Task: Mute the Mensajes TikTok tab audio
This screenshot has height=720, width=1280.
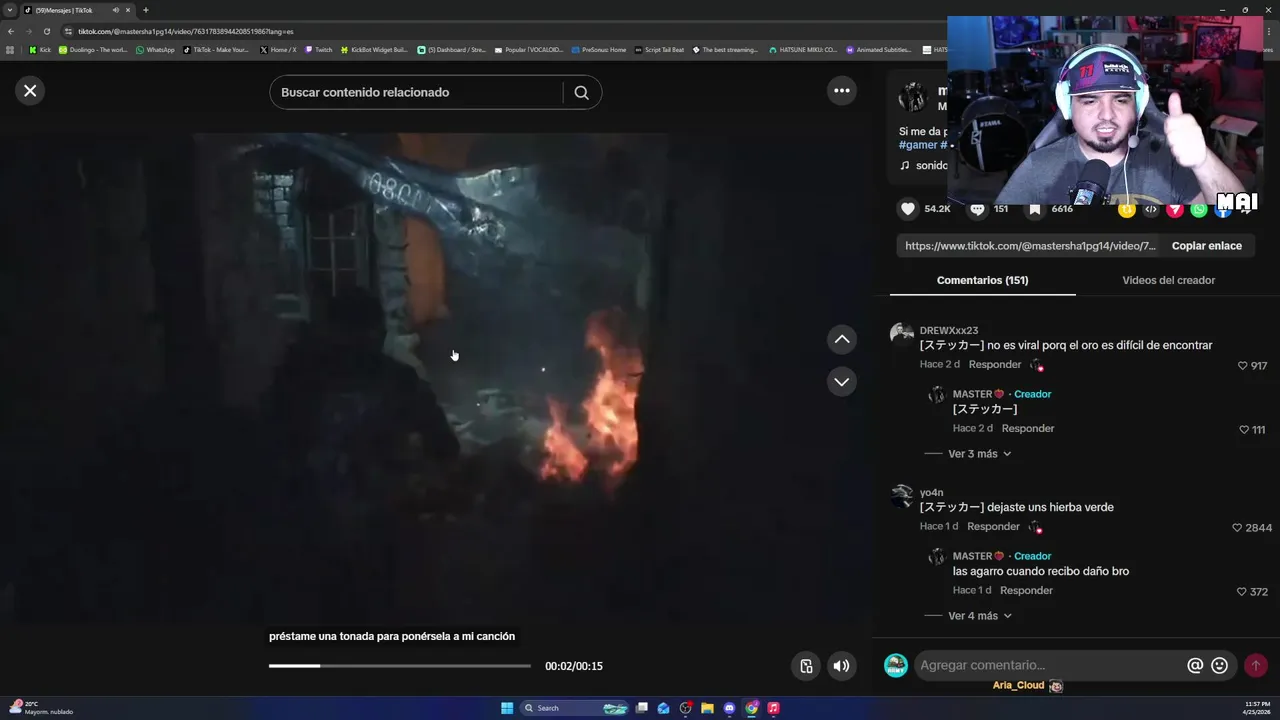Action: (x=115, y=10)
